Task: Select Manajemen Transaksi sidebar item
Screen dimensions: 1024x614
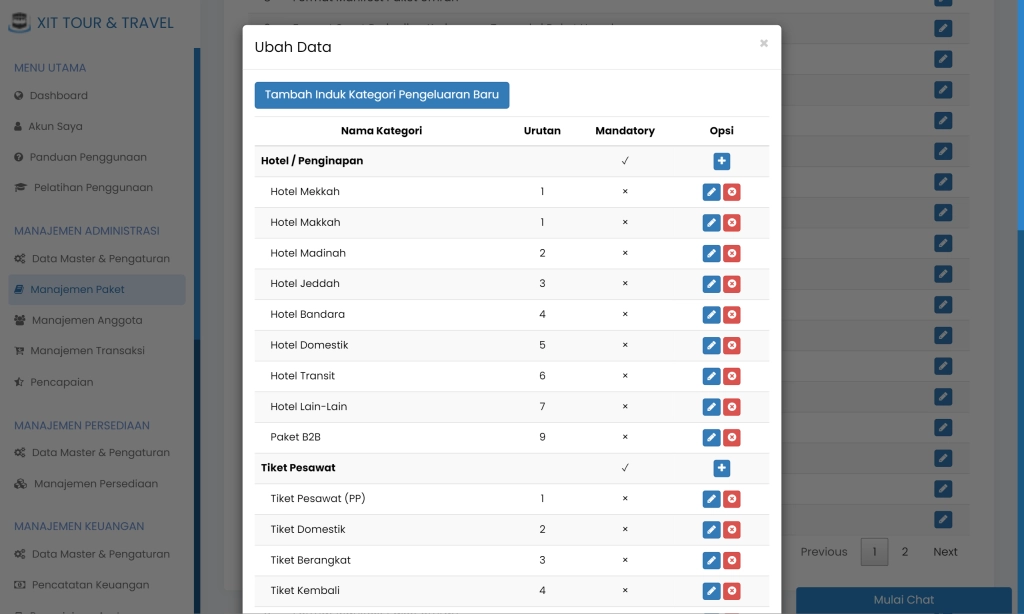Action: [87, 351]
